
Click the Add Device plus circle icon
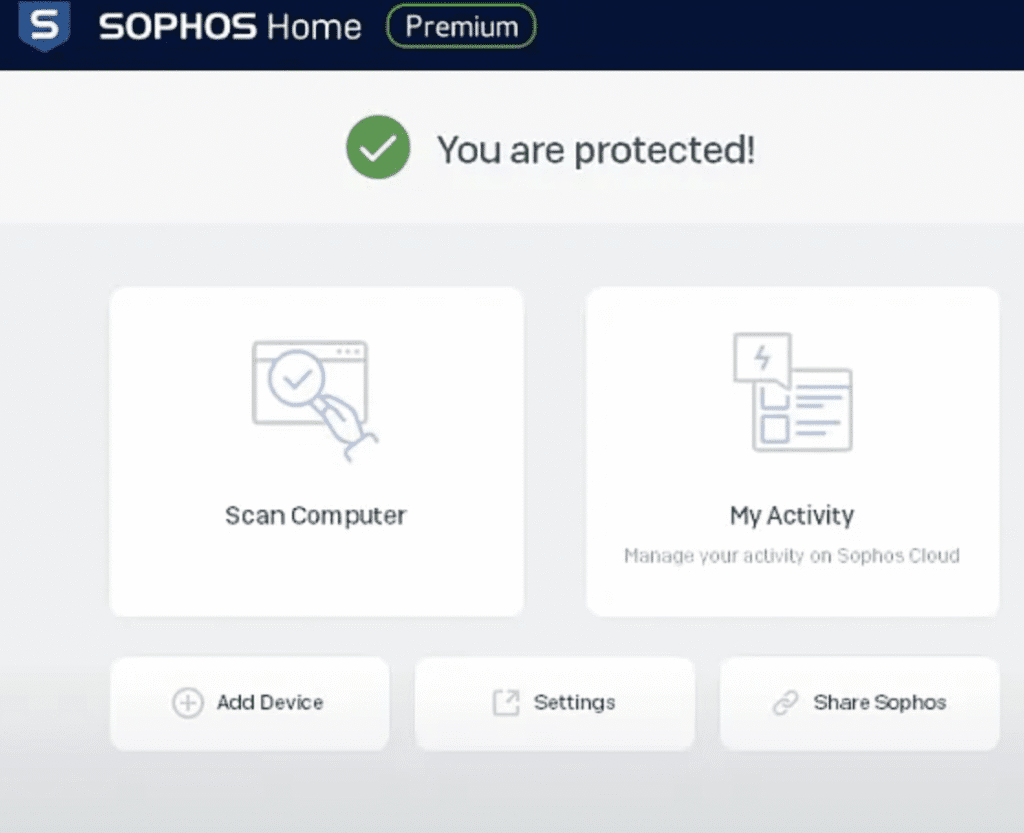click(188, 703)
